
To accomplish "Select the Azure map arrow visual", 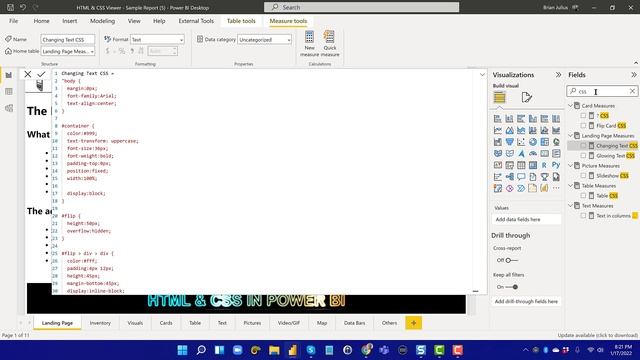I will [x=521, y=153].
